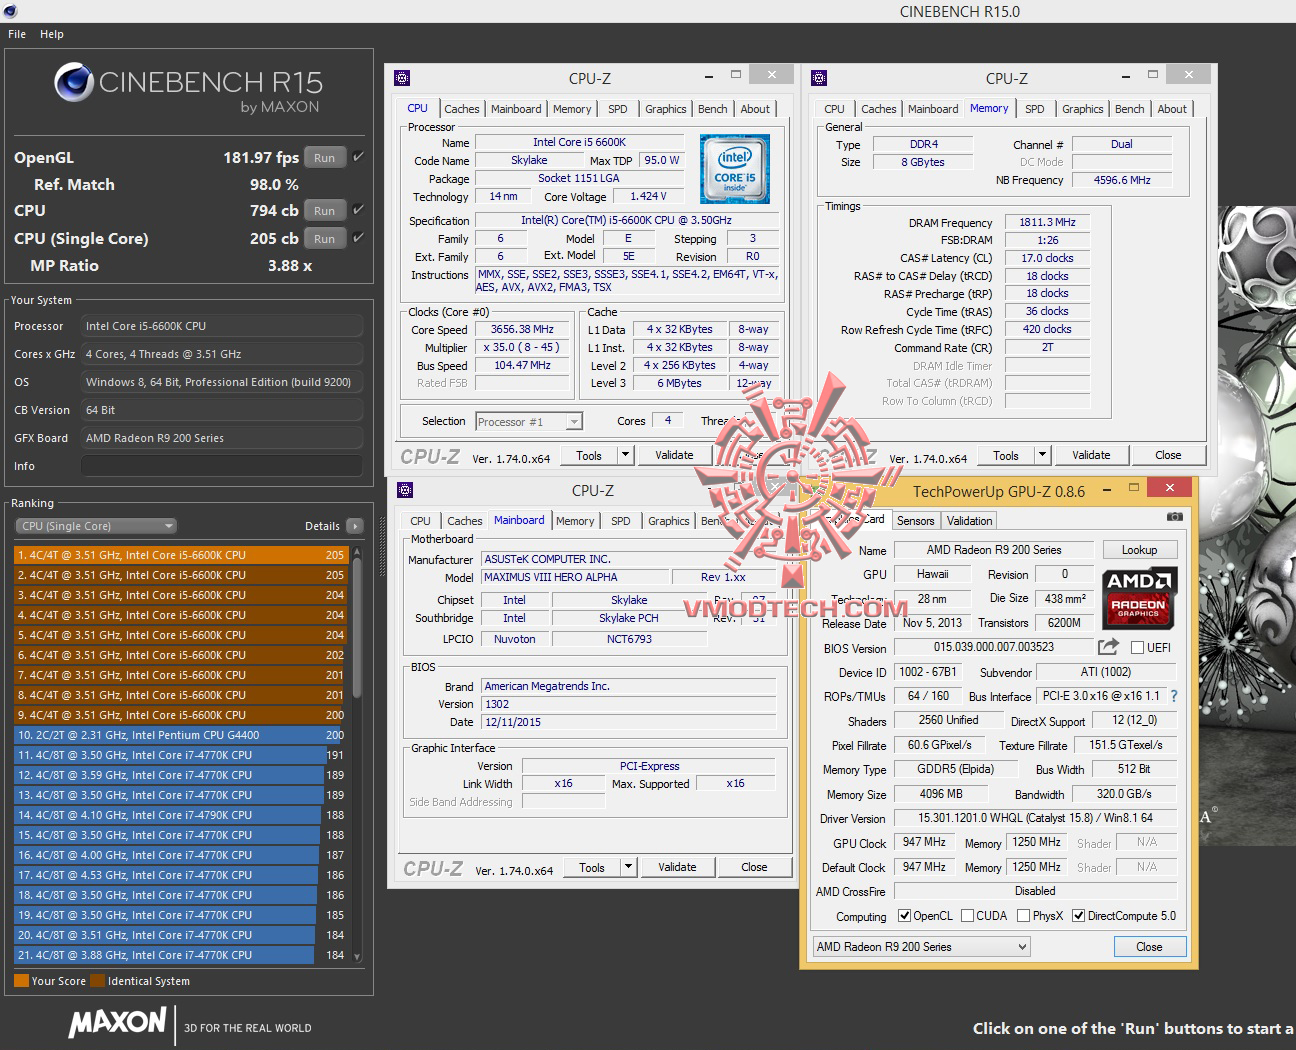Screen dimensions: 1296x1050
Task: Click the BIOS share/upload icon in GPU-Z
Action: (1108, 647)
